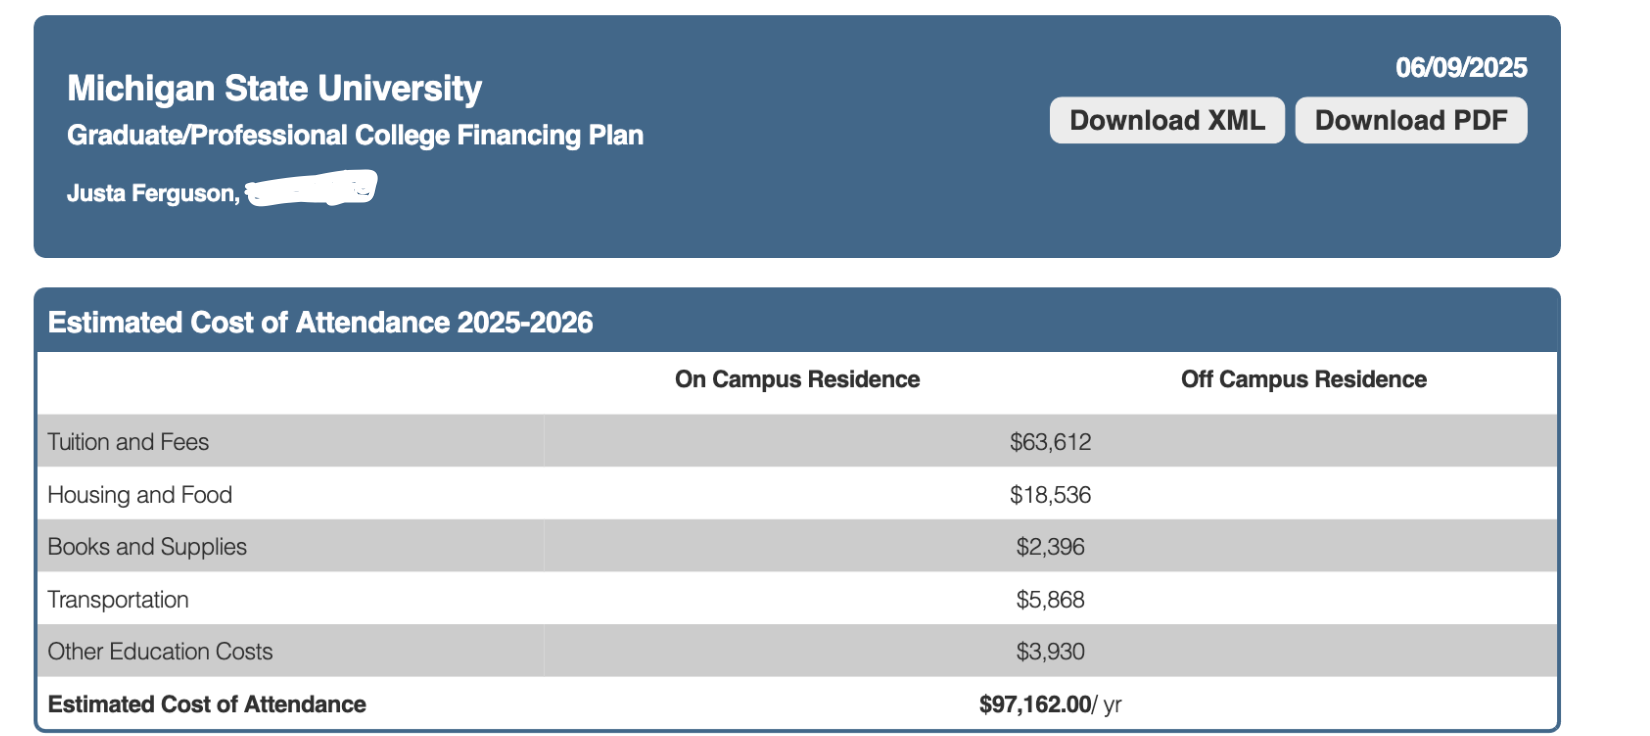This screenshot has width=1650, height=736.
Task: Select the Books and Supplies row label
Action: coord(147,547)
